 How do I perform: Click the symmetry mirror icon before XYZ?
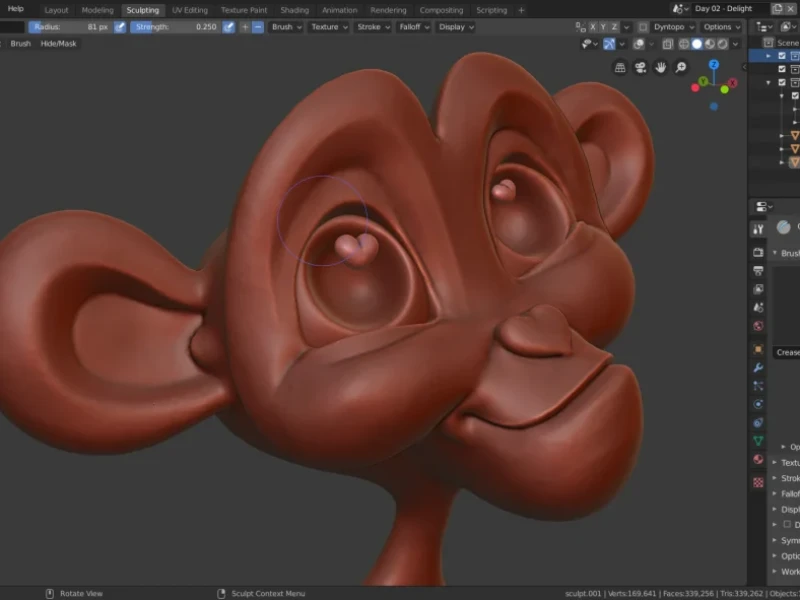pyautogui.click(x=581, y=27)
